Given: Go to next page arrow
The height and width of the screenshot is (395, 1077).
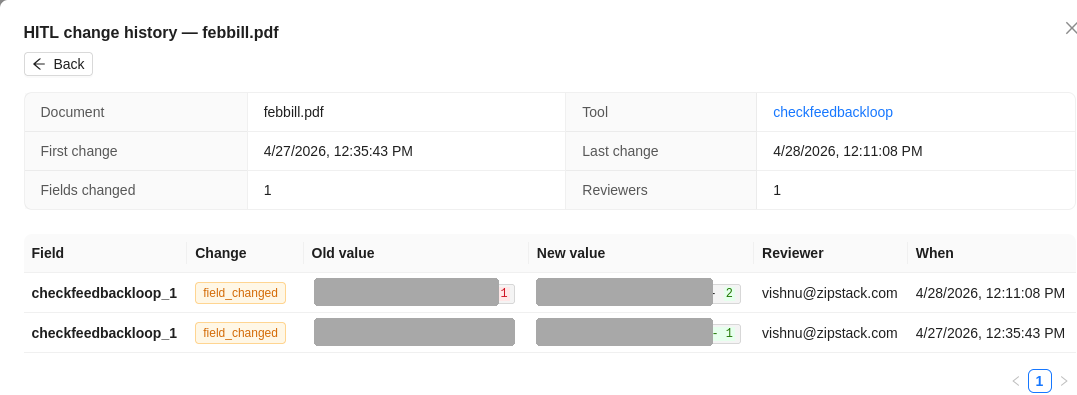Looking at the screenshot, I should click(1064, 381).
